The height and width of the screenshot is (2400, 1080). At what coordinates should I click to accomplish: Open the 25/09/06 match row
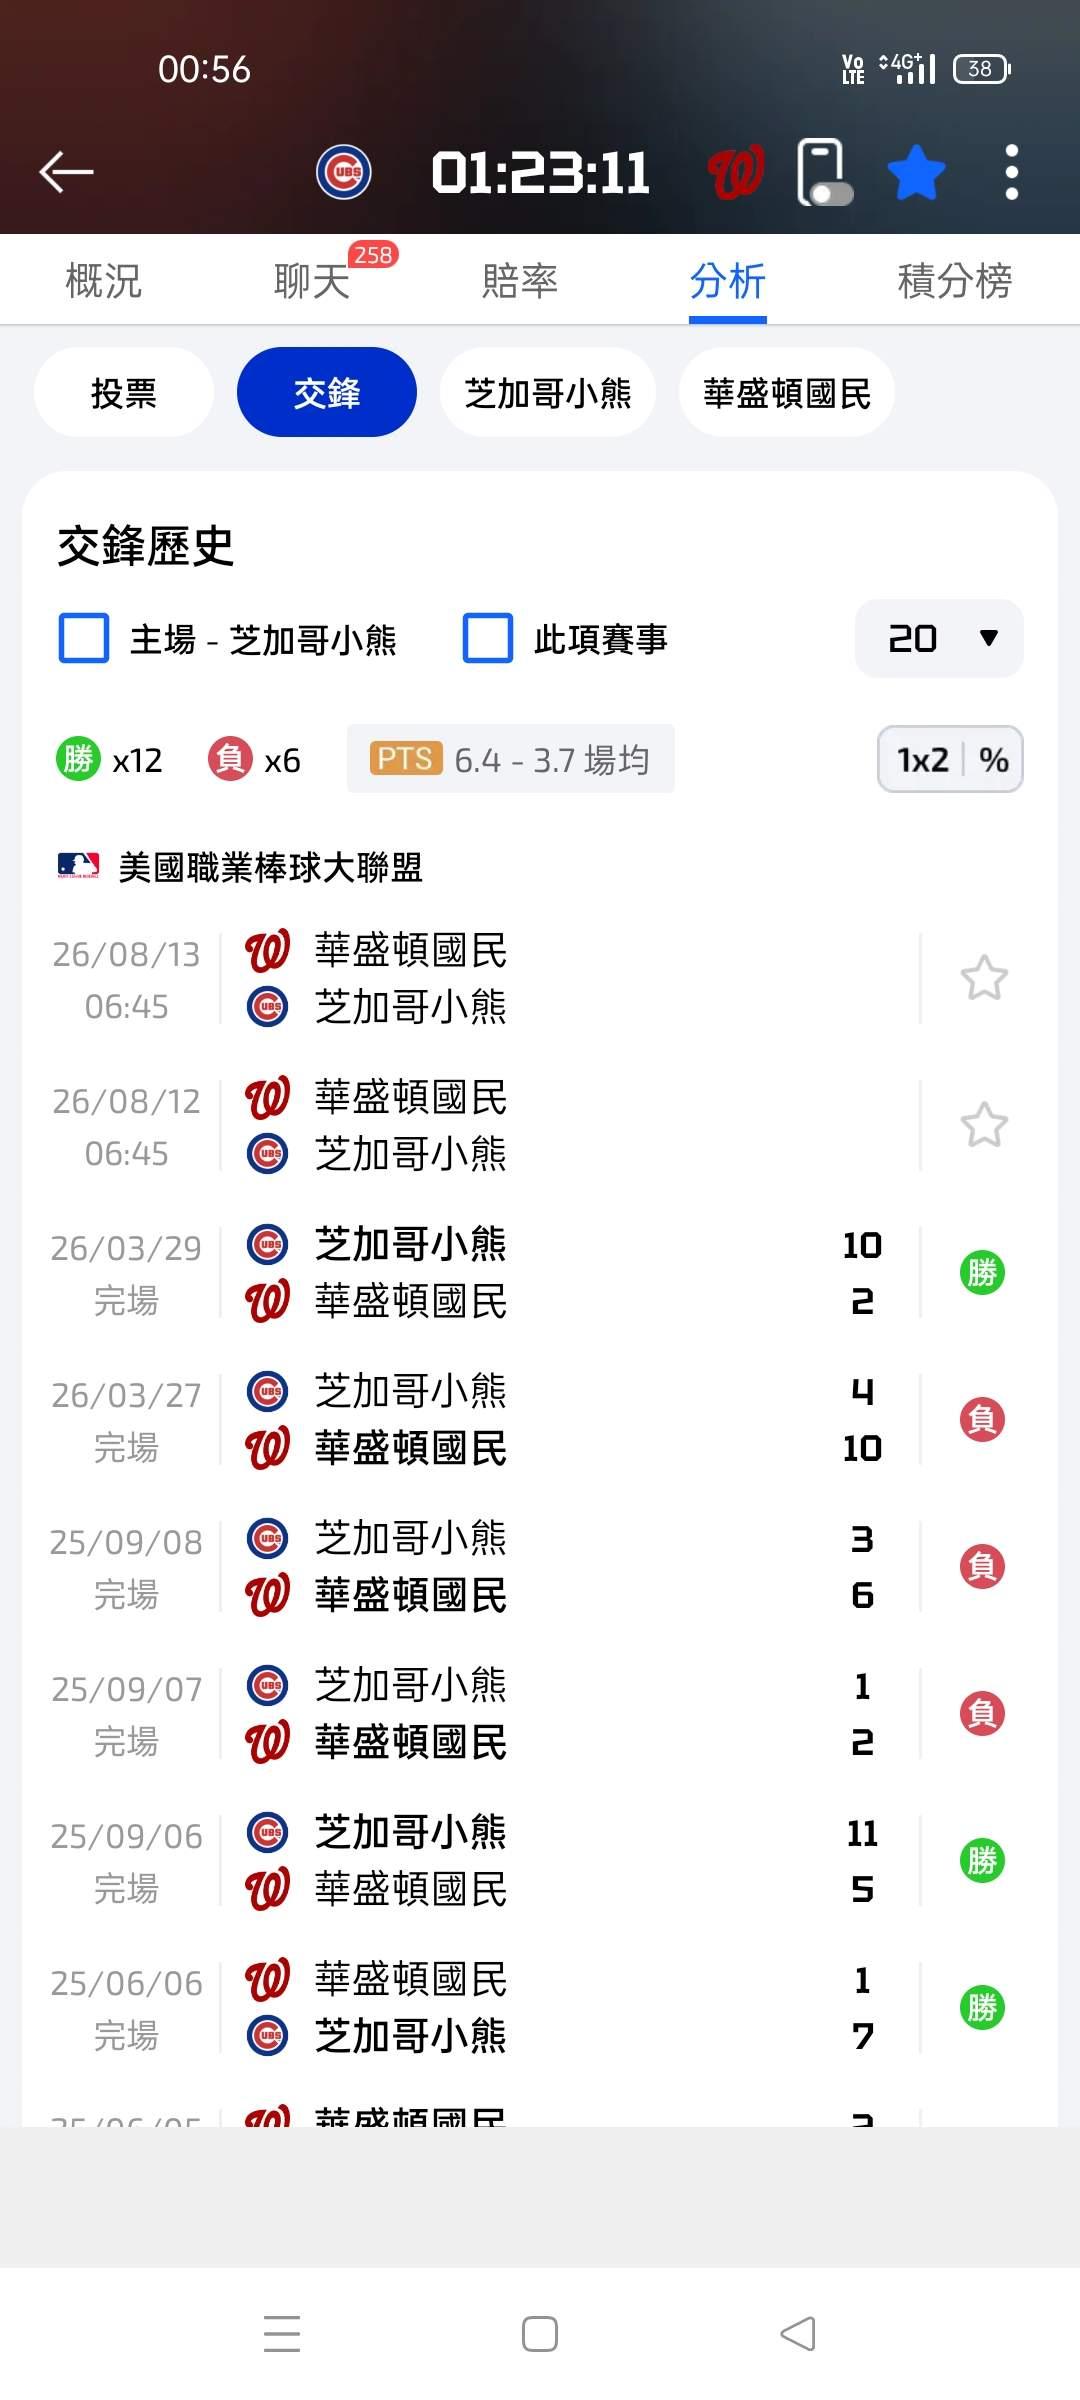tap(500, 1861)
